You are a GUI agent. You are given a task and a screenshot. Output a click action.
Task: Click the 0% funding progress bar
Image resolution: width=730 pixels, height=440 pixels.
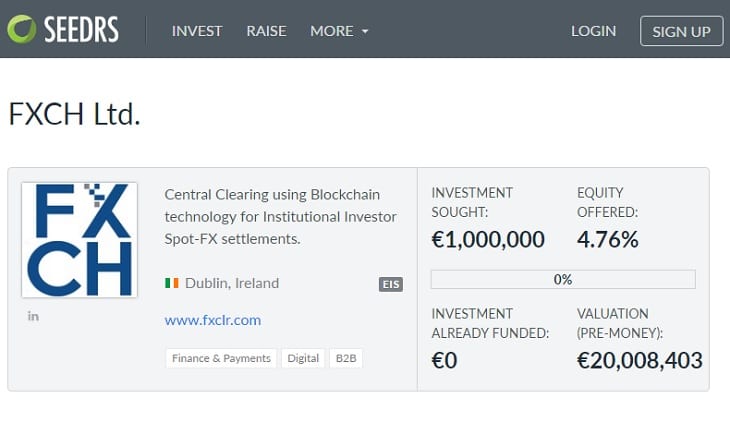pyautogui.click(x=563, y=279)
